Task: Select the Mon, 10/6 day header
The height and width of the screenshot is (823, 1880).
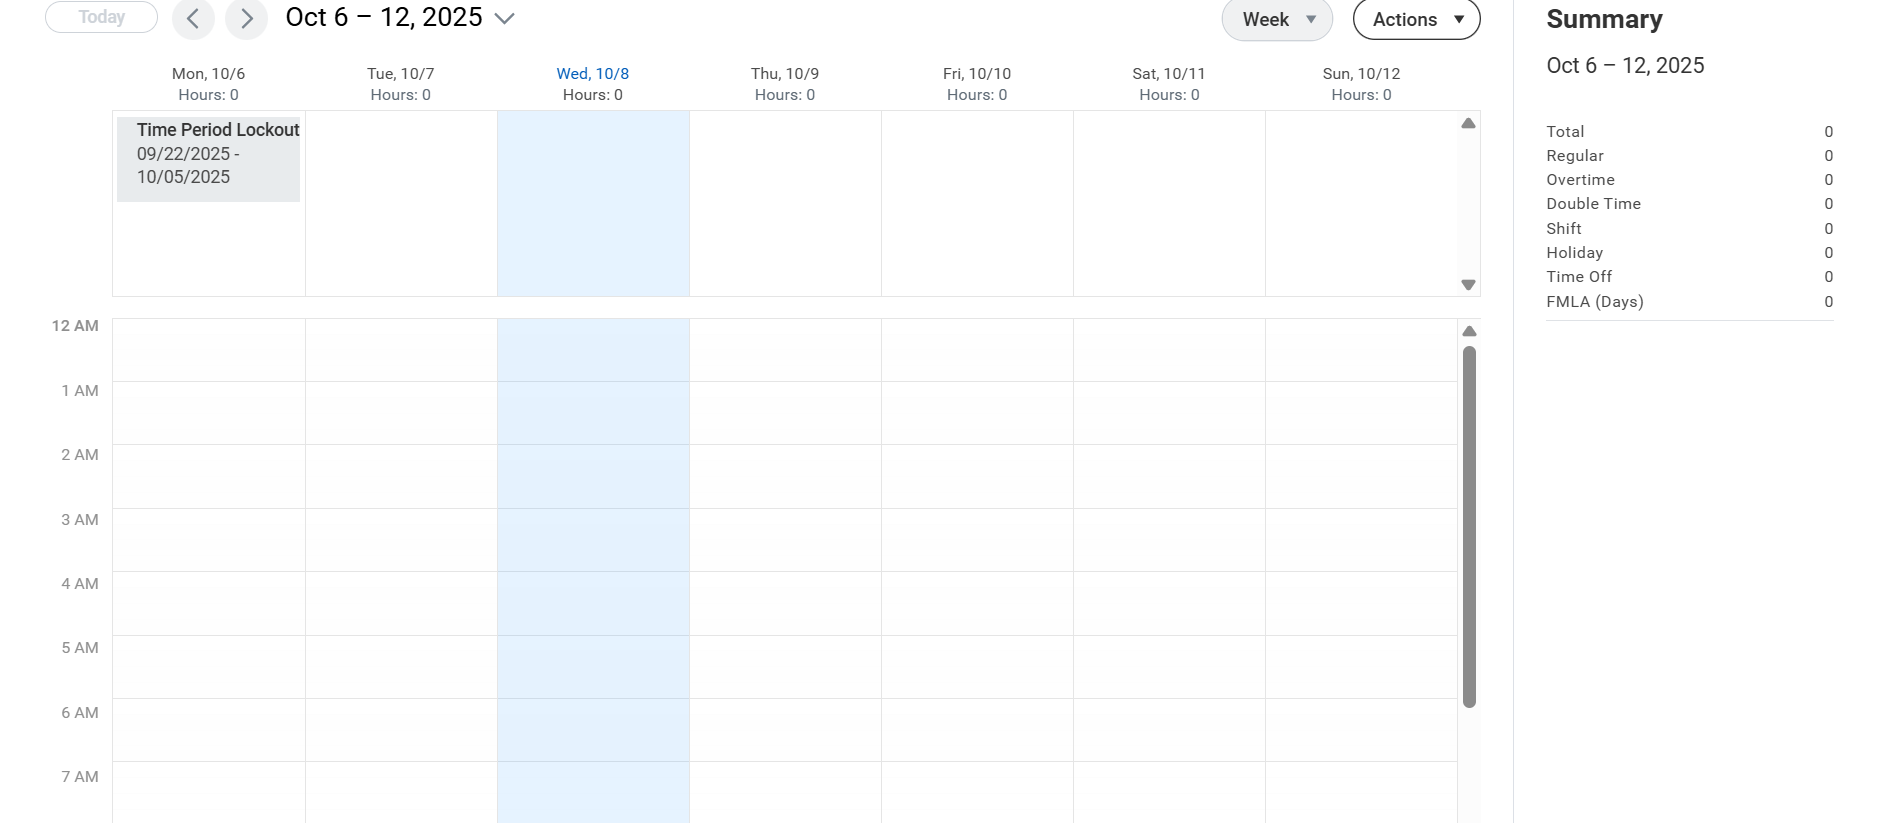Action: pos(208,74)
